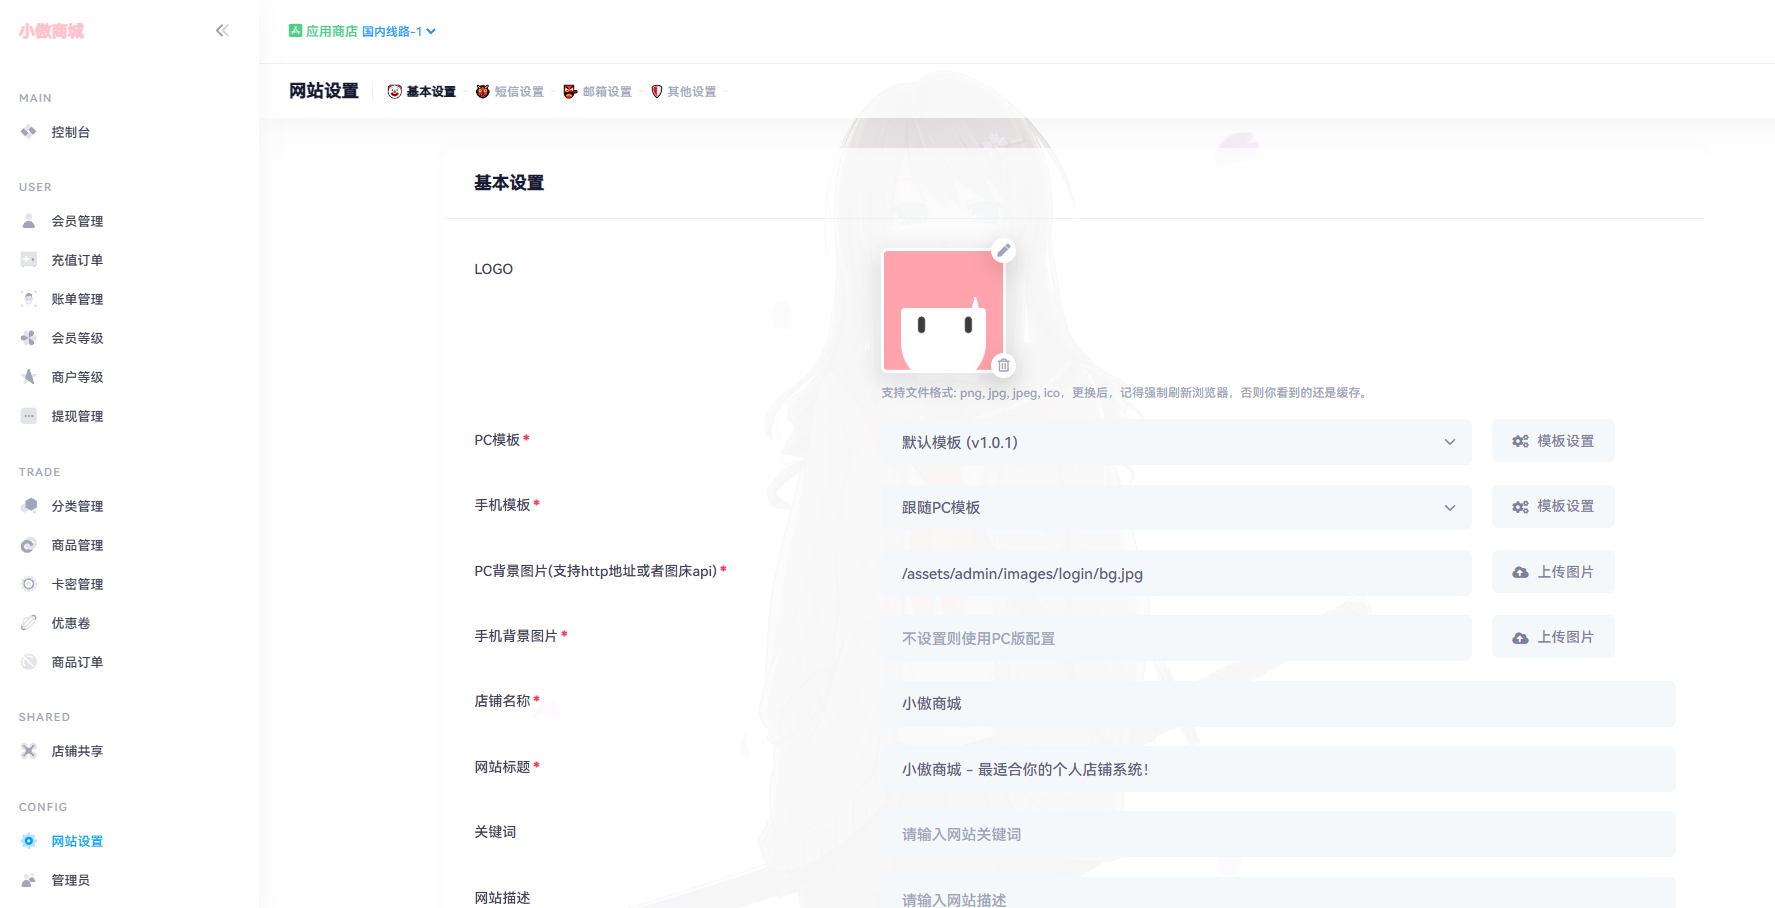Click the 基本设置 tab icon
The height and width of the screenshot is (908, 1775).
(395, 91)
